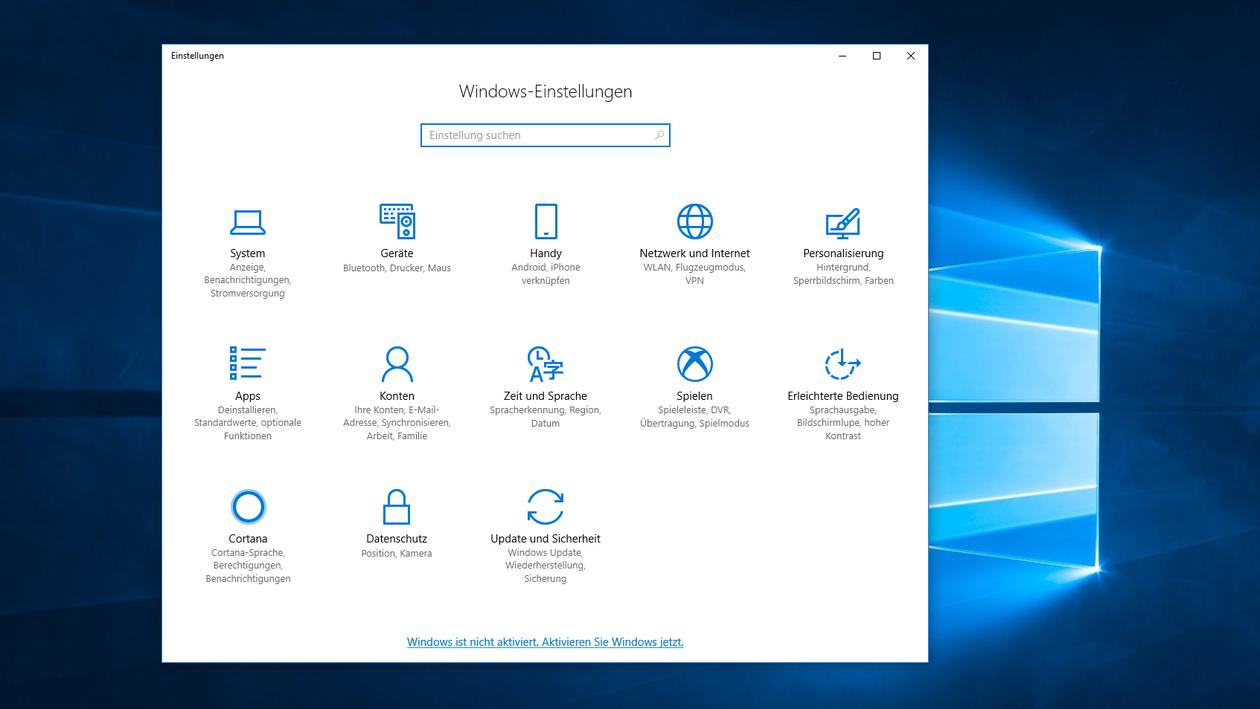
Task: Click the Konten description about E-Mail-Adresse
Action: [x=397, y=423]
